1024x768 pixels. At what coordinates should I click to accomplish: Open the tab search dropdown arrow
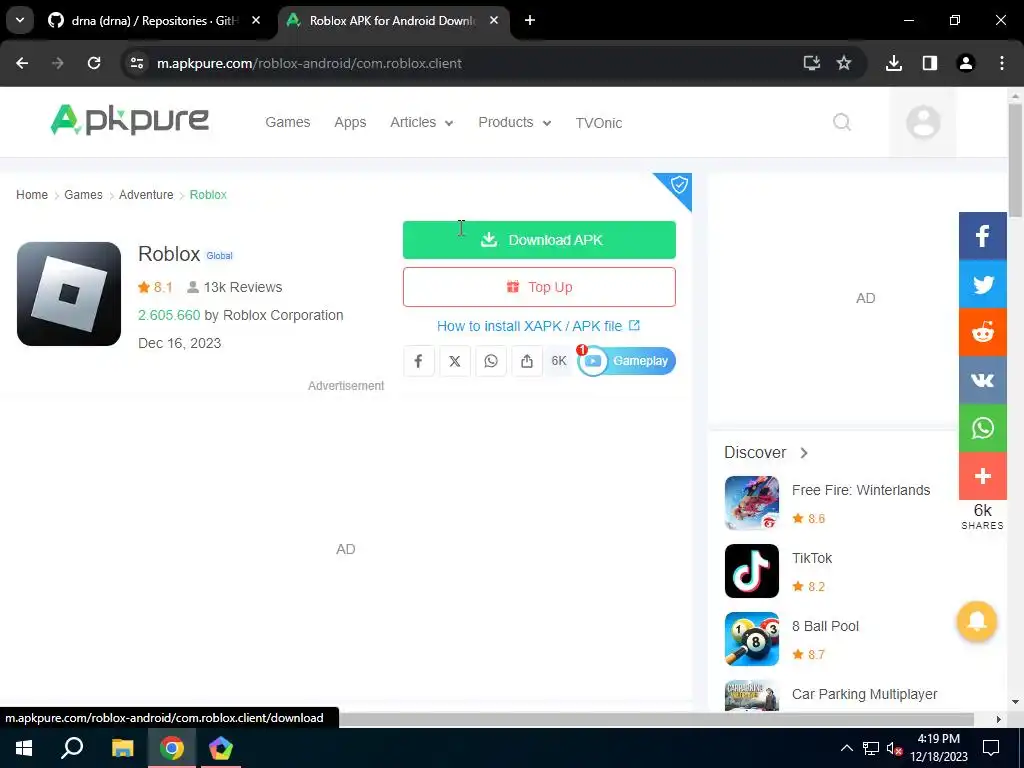pos(20,20)
